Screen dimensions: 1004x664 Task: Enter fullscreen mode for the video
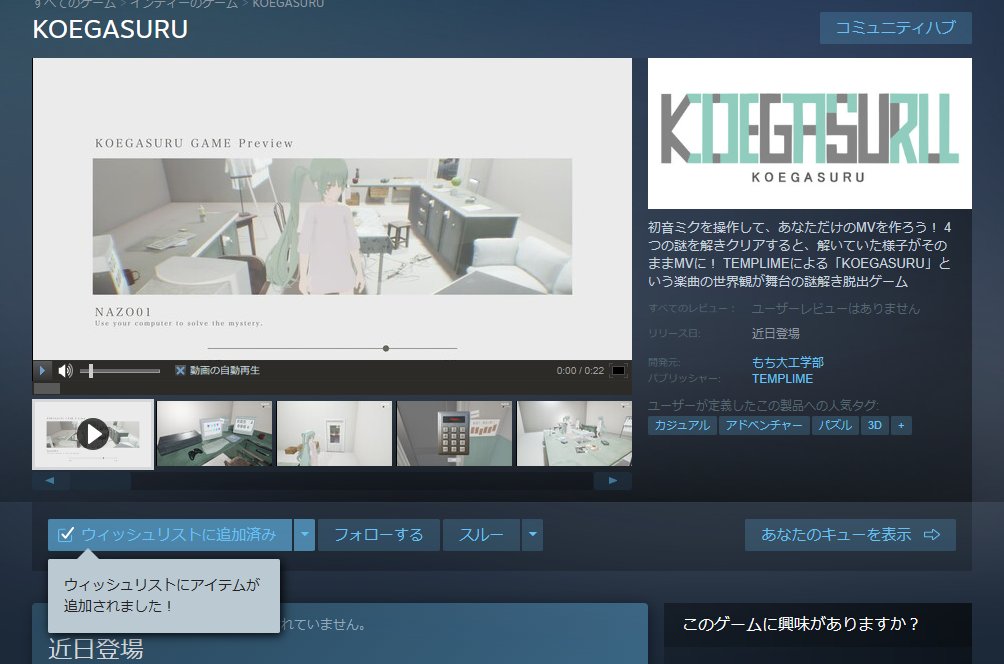(x=619, y=371)
